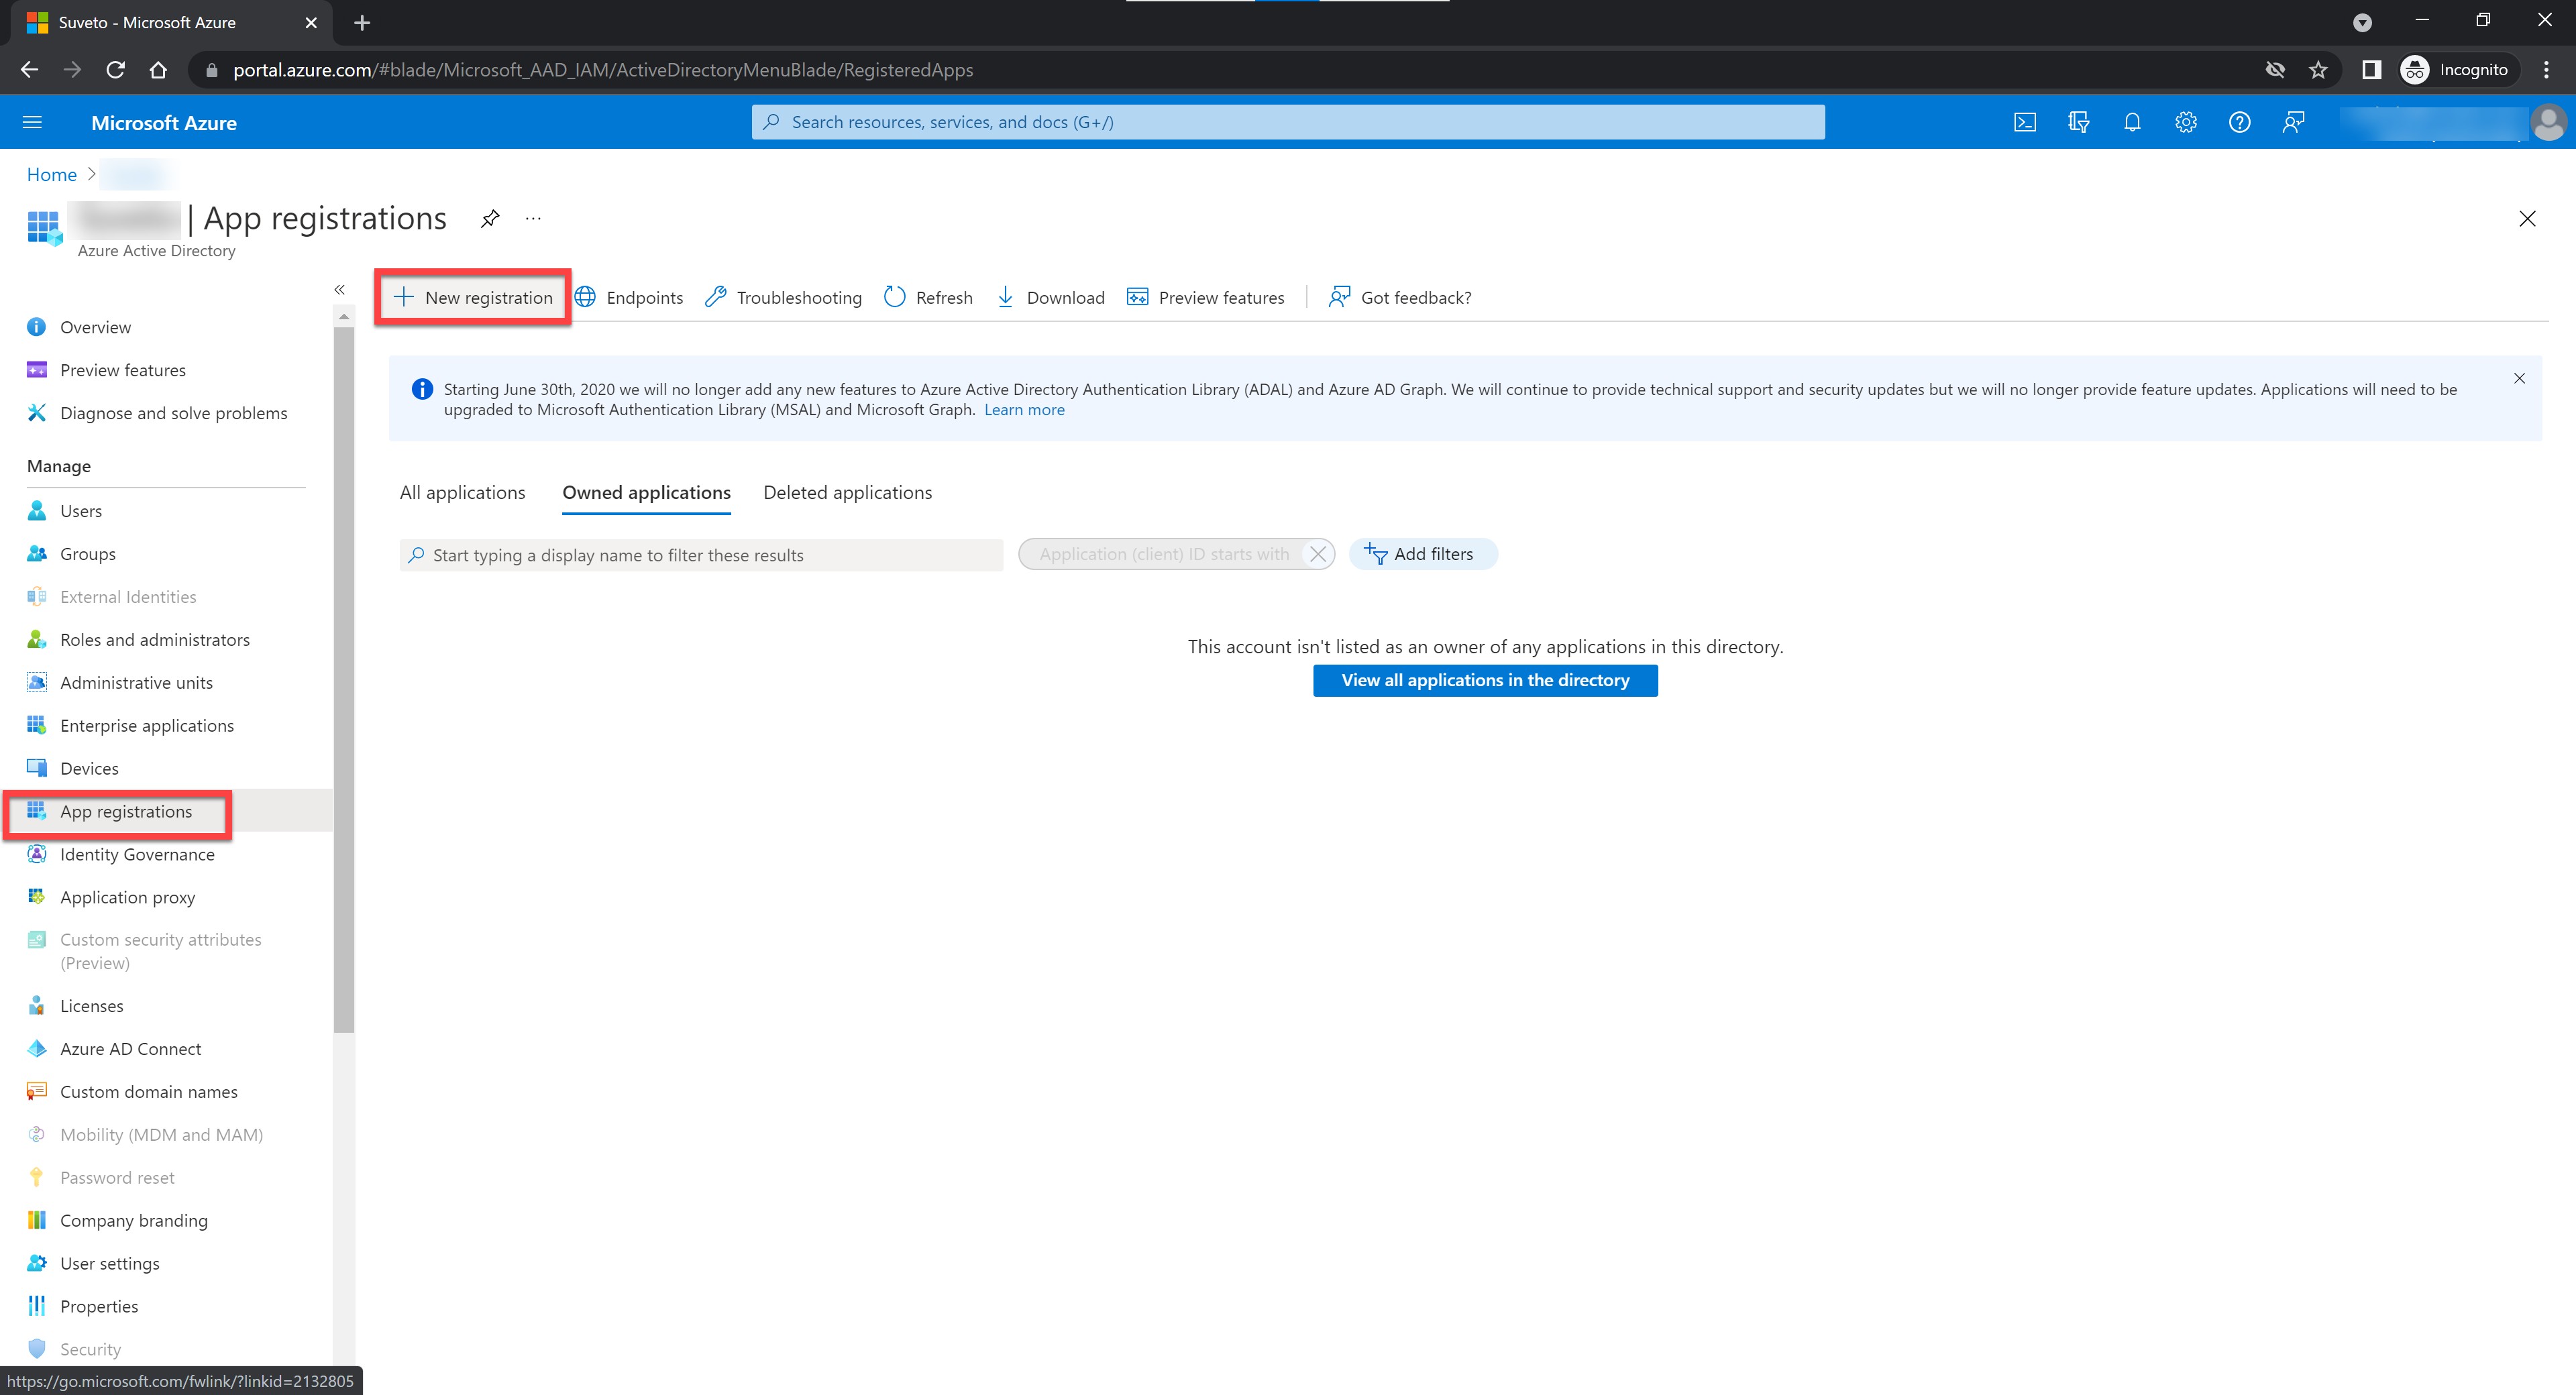Open Enterprise applications in sidebar

146,725
